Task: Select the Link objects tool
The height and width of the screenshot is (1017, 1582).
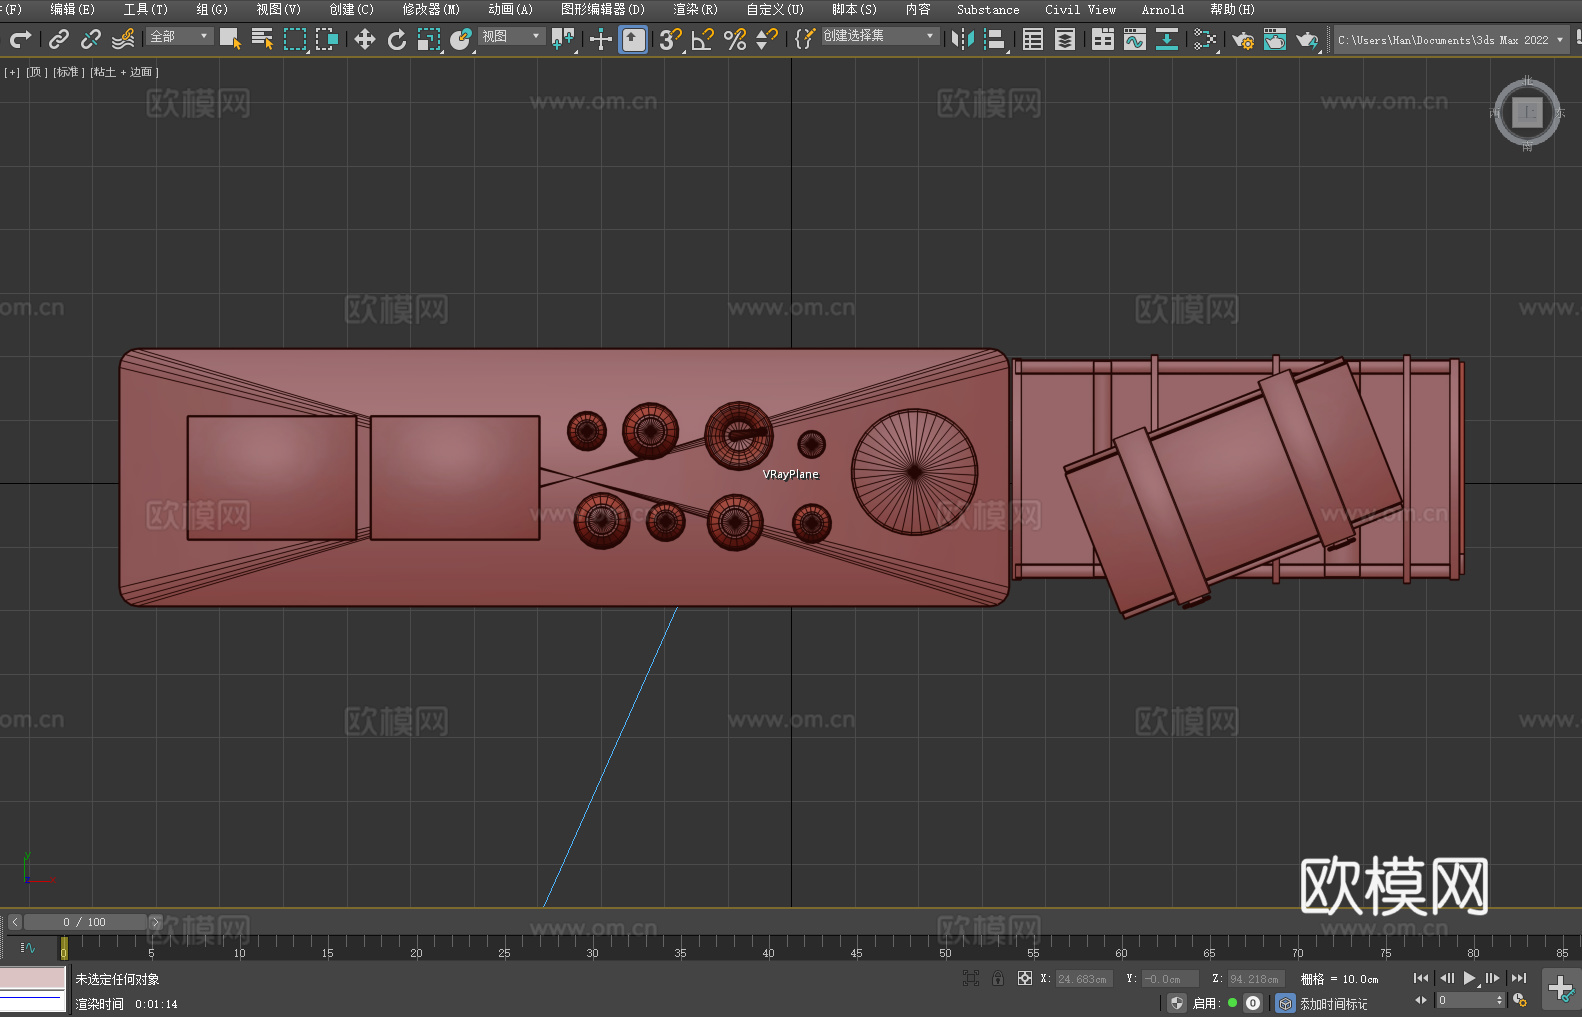Action: point(59,39)
